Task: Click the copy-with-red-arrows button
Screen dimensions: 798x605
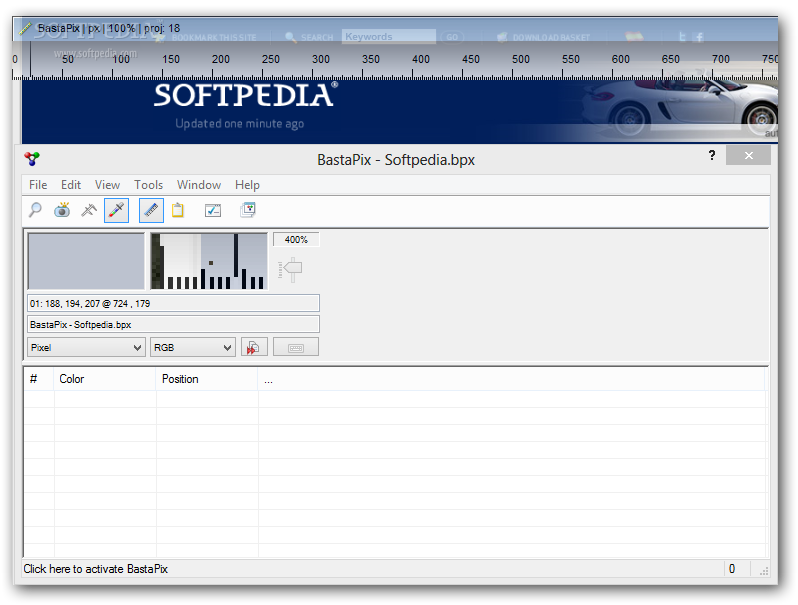Action: tap(254, 348)
